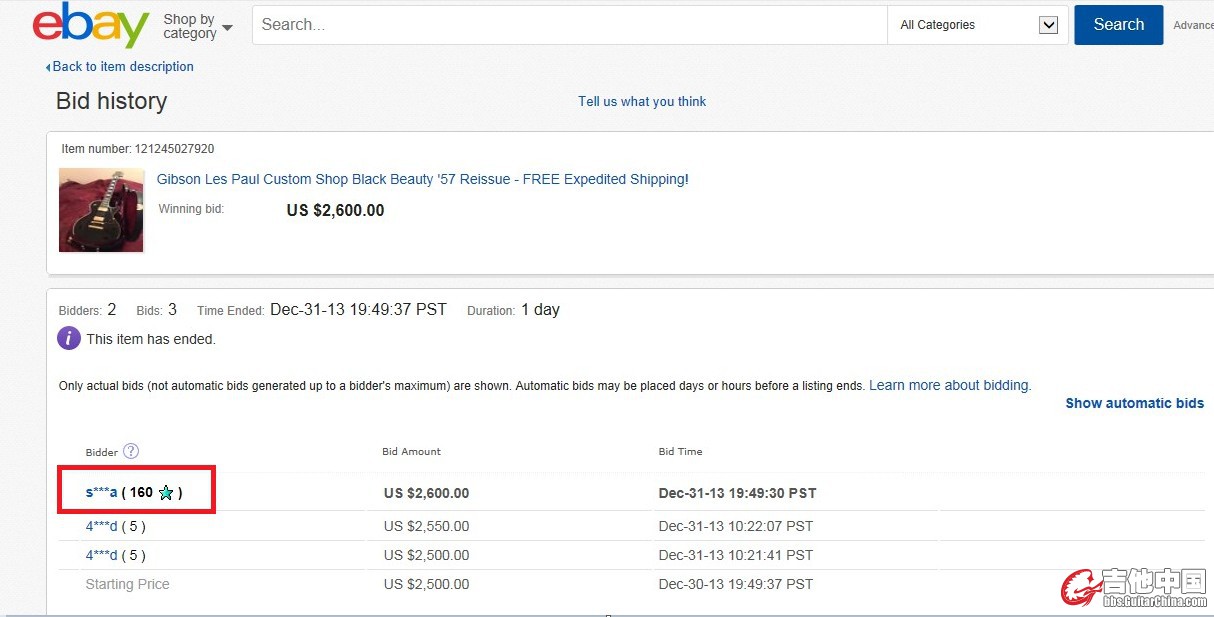Viewport: 1214px width, 617px height.
Task: Click the Time Ended value Dec-31-13 19:49:37 PST
Action: (358, 310)
